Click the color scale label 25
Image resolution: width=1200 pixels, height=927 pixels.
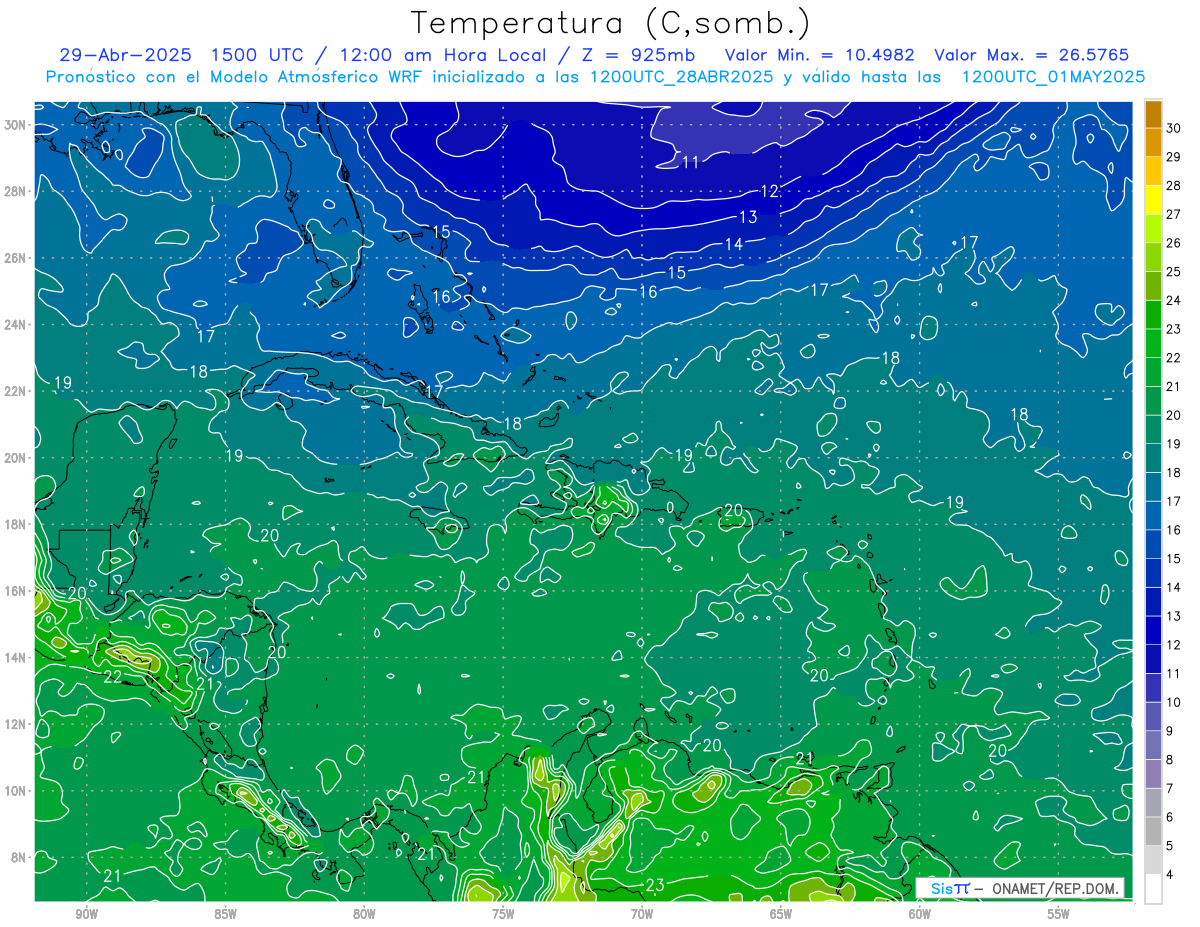pyautogui.click(x=1174, y=271)
